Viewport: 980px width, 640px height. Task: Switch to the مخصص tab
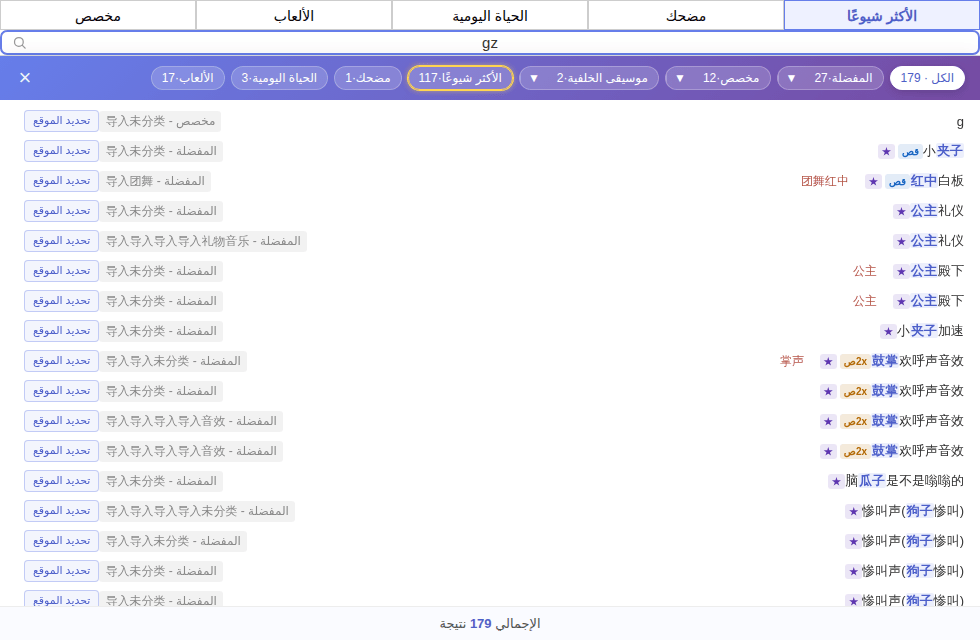tap(98, 16)
